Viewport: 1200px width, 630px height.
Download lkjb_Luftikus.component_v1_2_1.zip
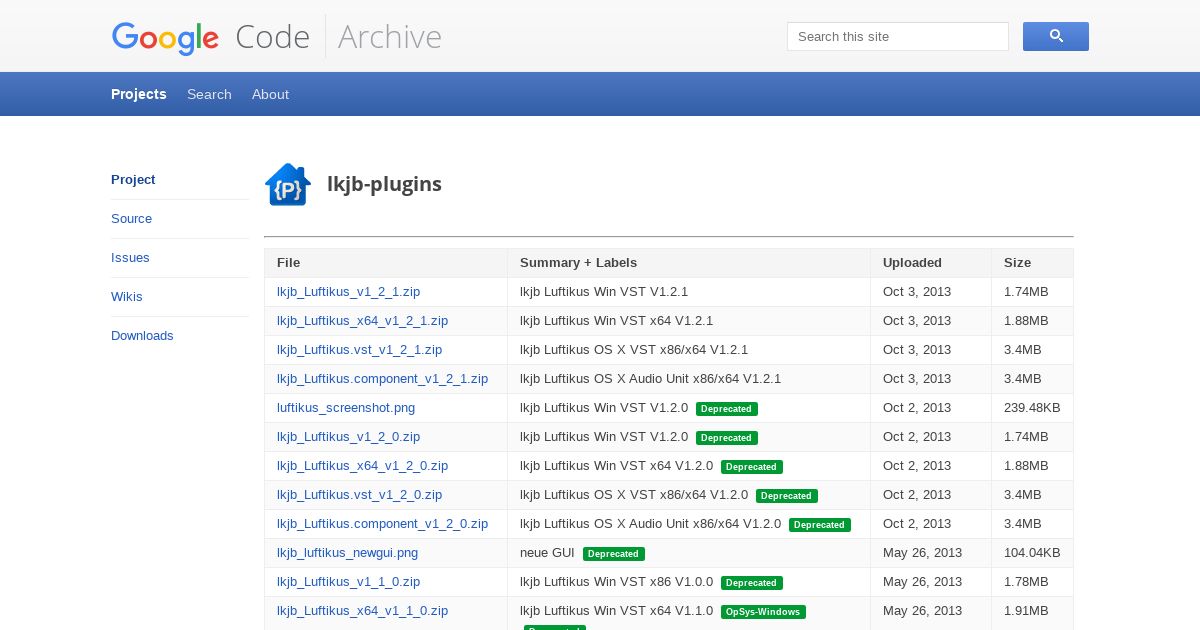coord(382,379)
